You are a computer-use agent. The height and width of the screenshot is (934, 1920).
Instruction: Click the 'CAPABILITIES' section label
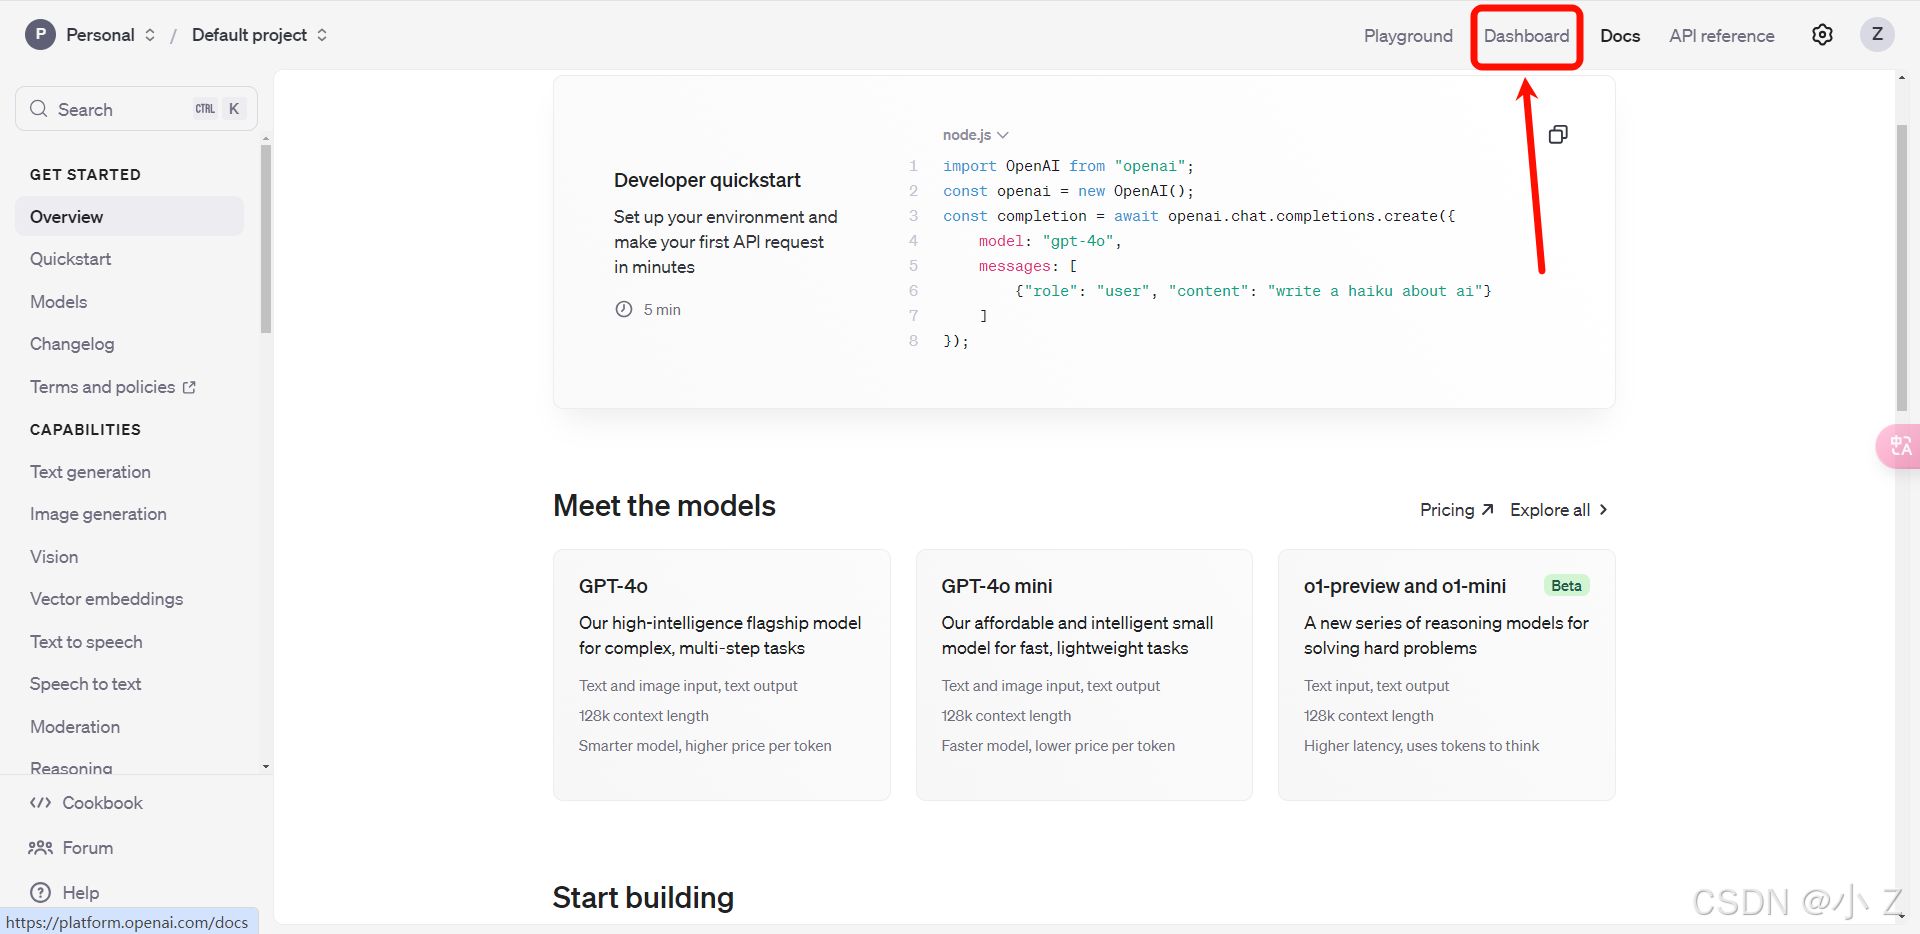click(x=85, y=430)
